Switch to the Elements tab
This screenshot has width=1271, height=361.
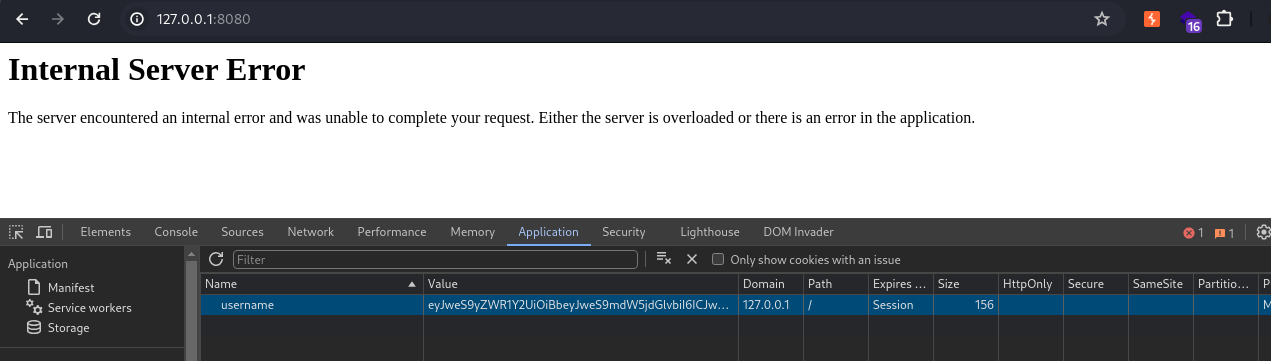pyautogui.click(x=105, y=232)
